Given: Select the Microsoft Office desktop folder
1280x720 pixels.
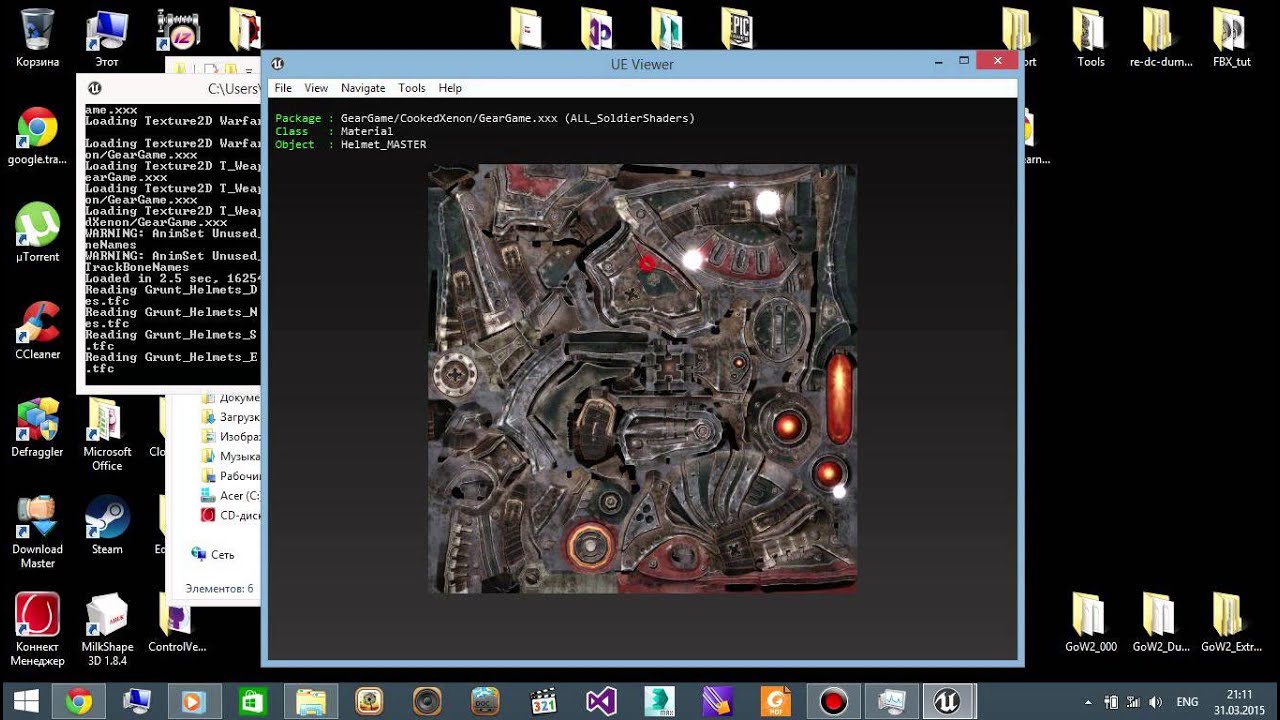Looking at the screenshot, I should (107, 435).
